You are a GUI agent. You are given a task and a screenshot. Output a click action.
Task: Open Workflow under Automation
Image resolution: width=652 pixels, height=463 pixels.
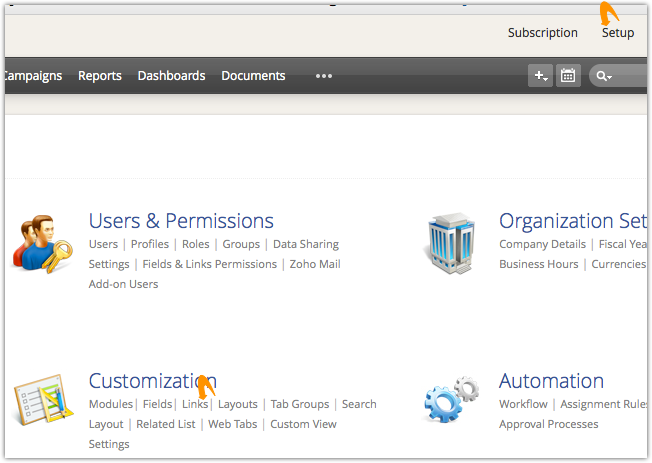coord(523,404)
